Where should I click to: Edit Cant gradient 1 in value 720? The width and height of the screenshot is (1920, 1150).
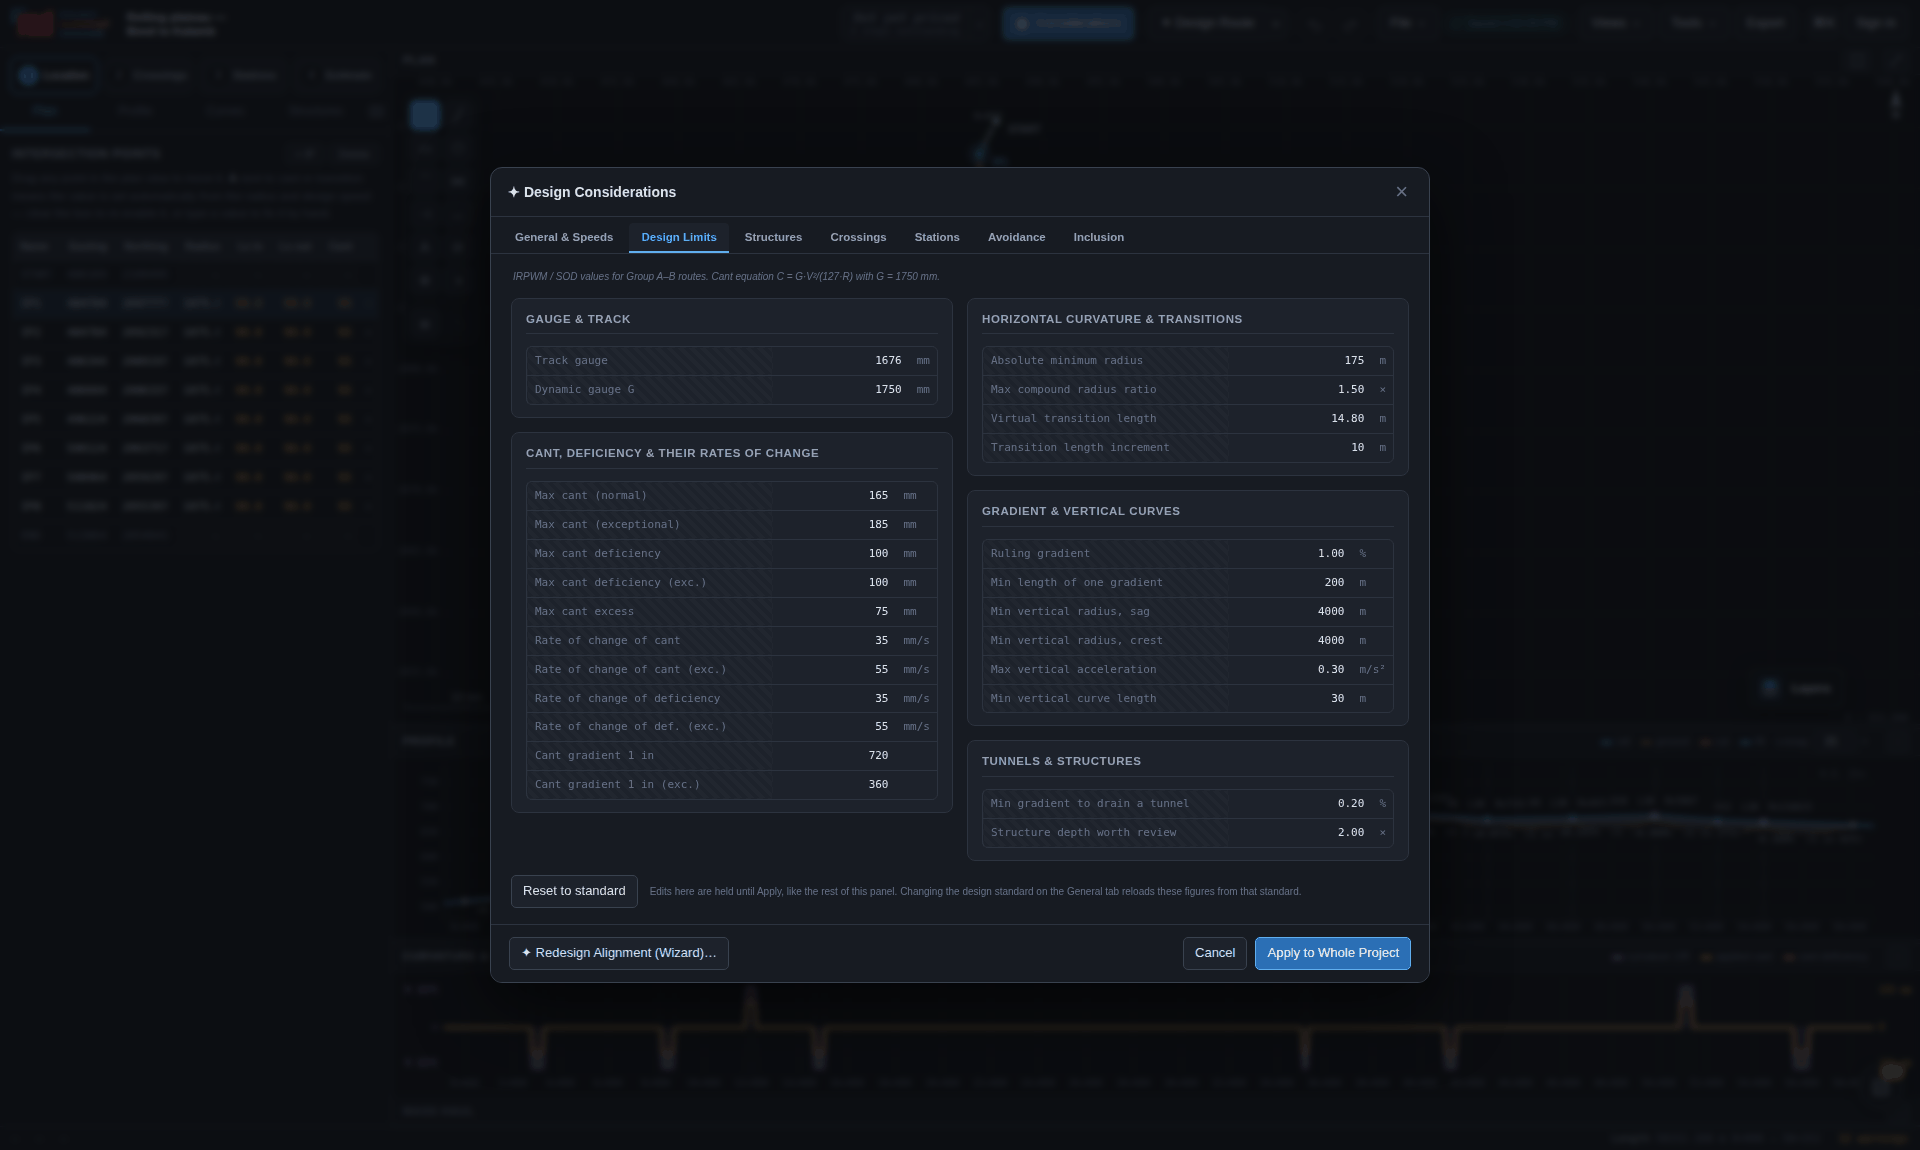tap(834, 756)
